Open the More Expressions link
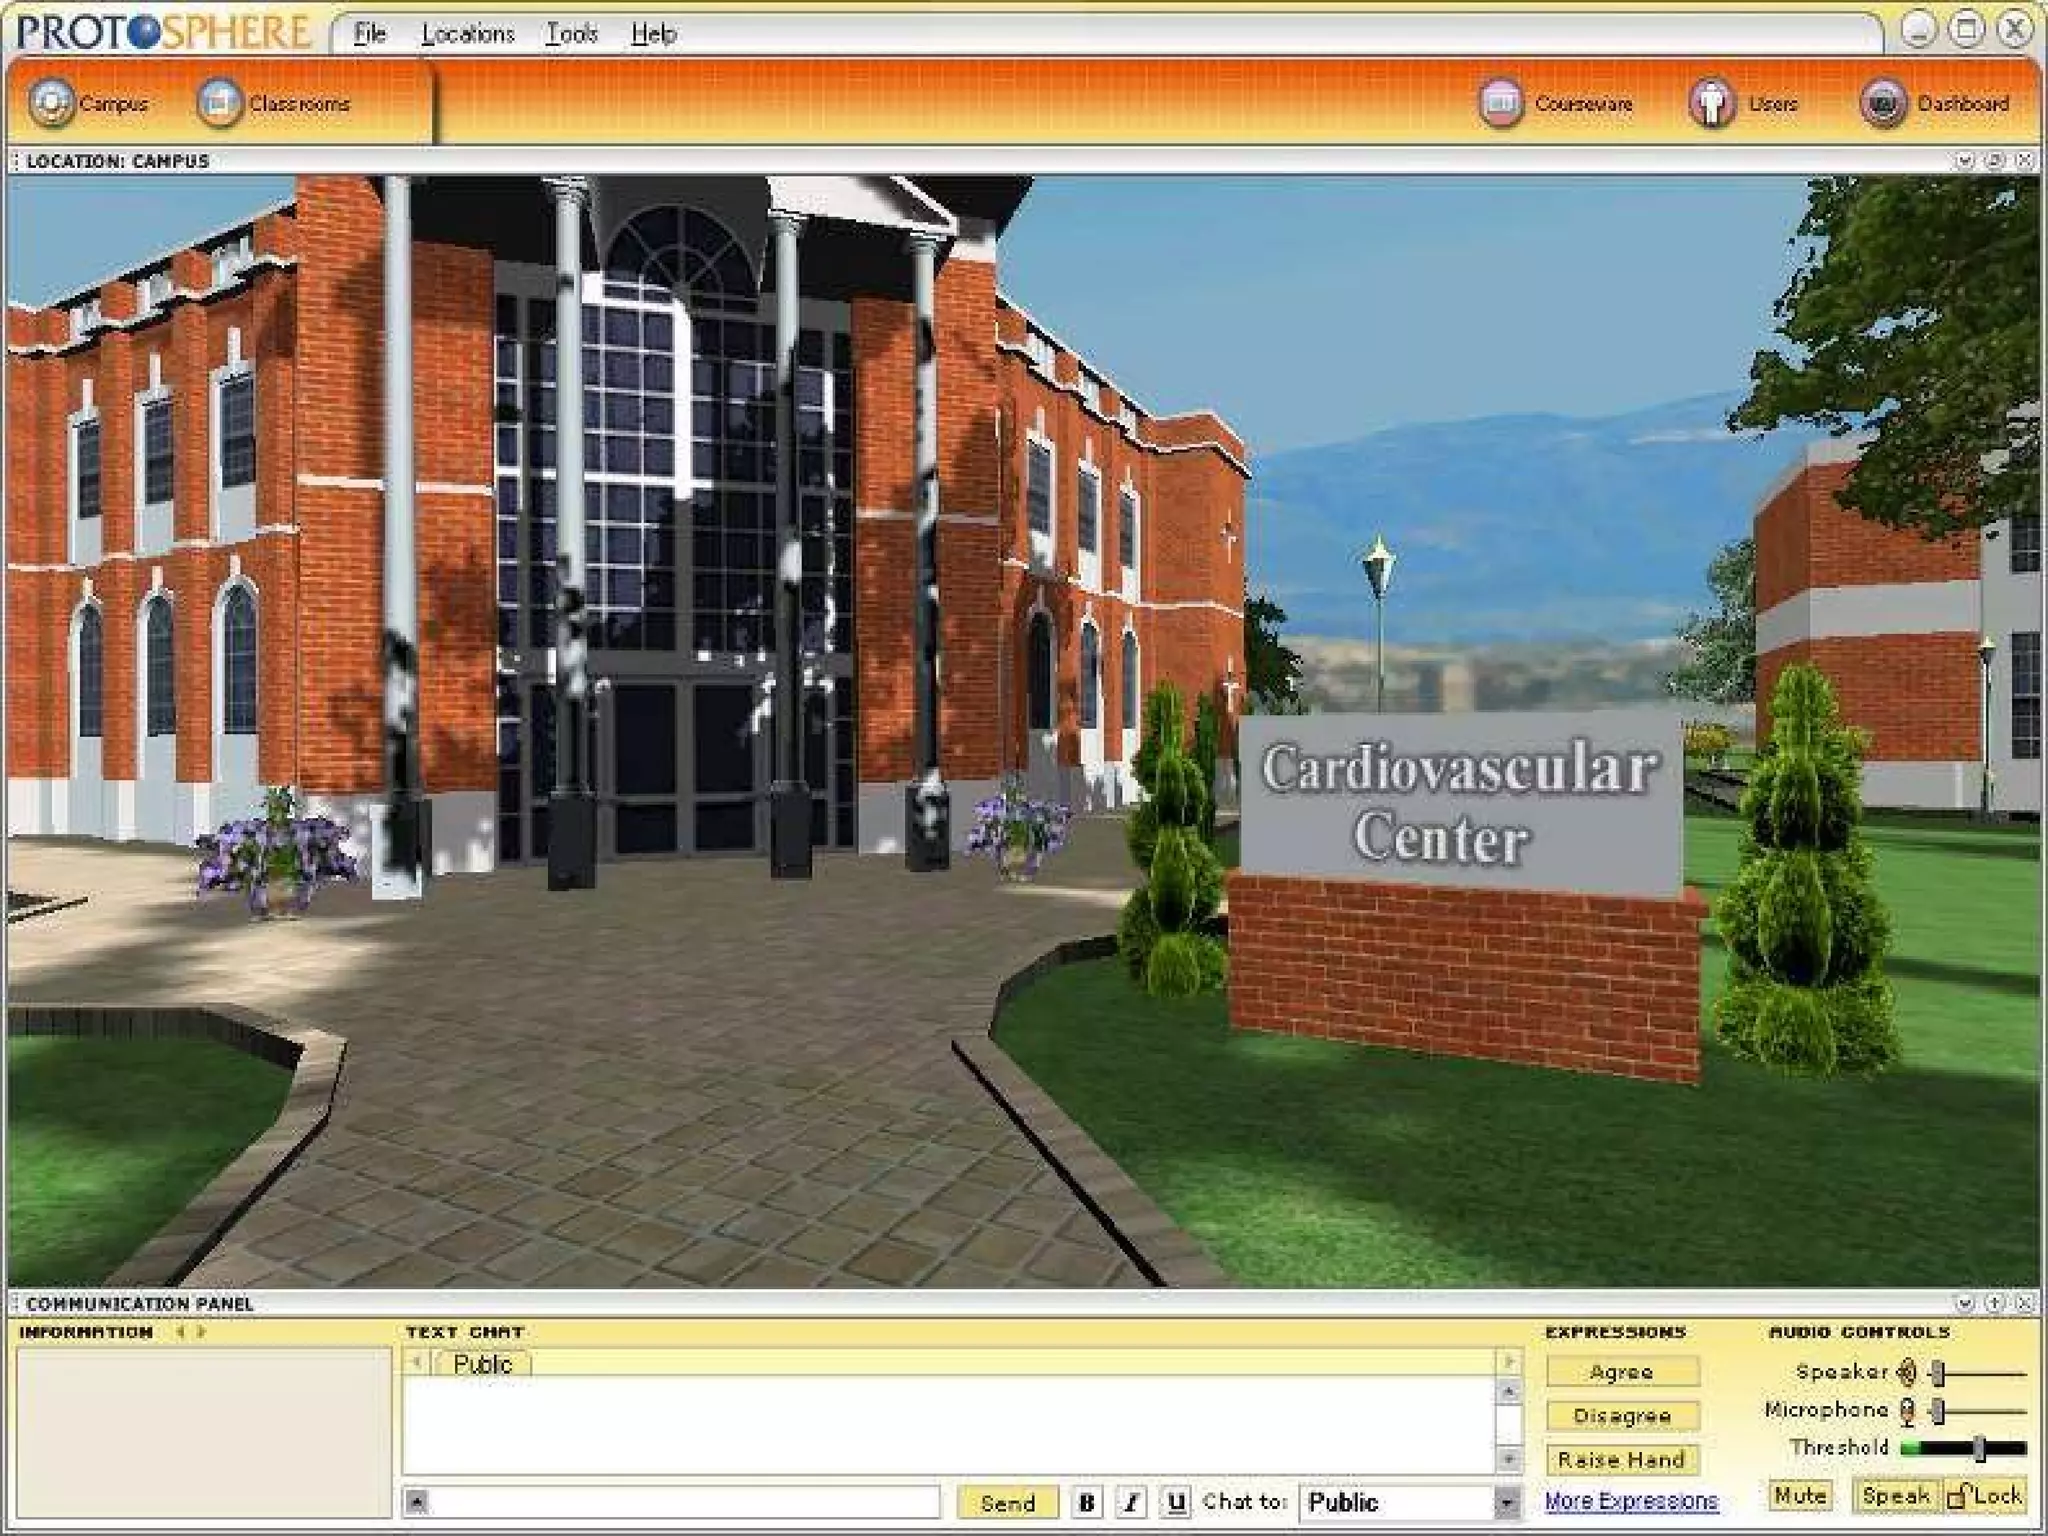 coord(1631,1501)
